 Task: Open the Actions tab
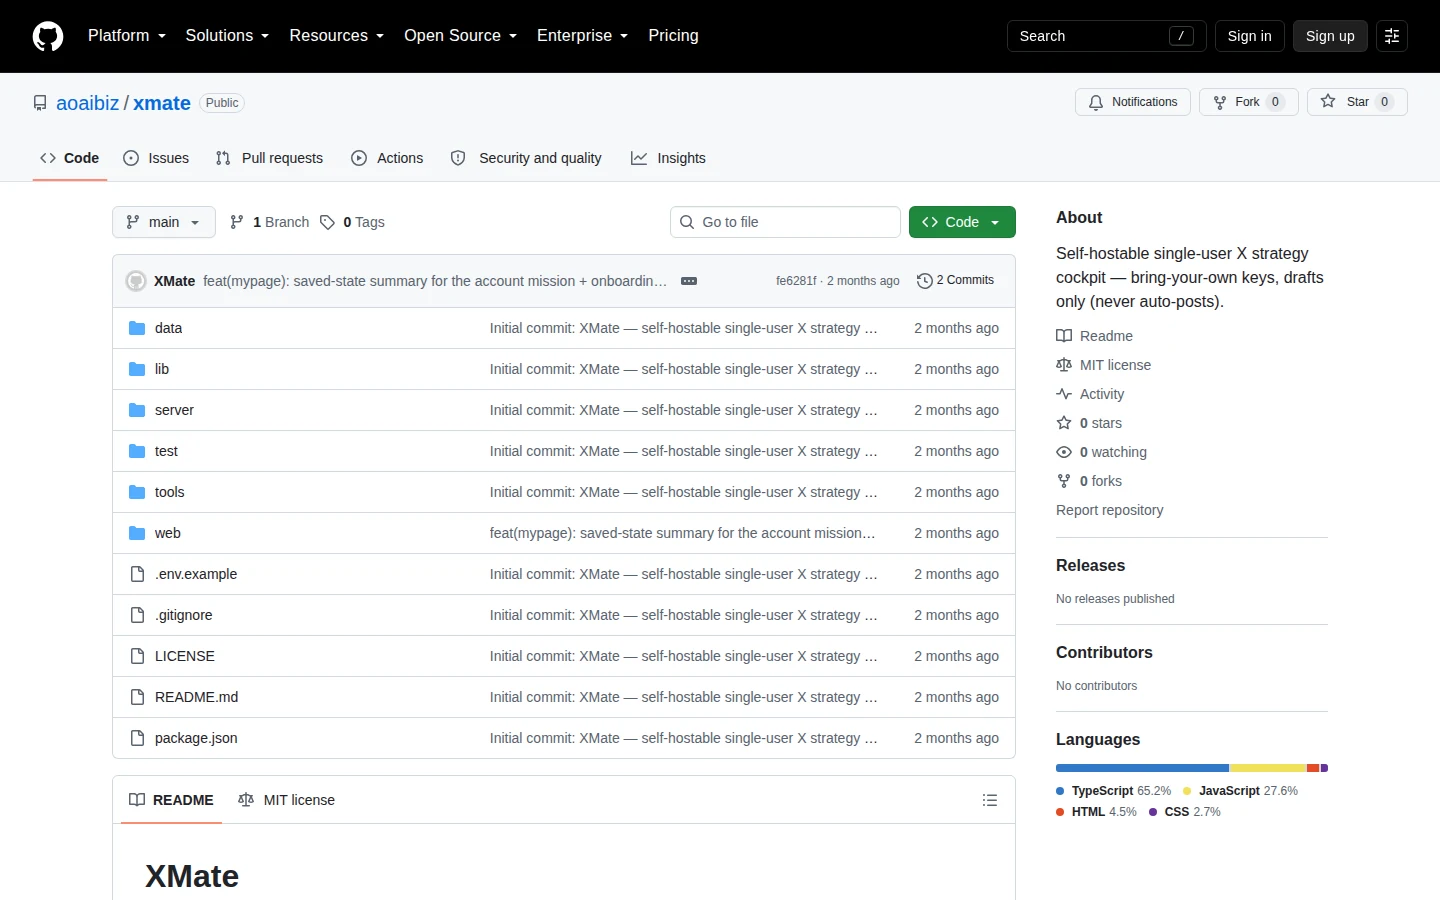tap(387, 158)
